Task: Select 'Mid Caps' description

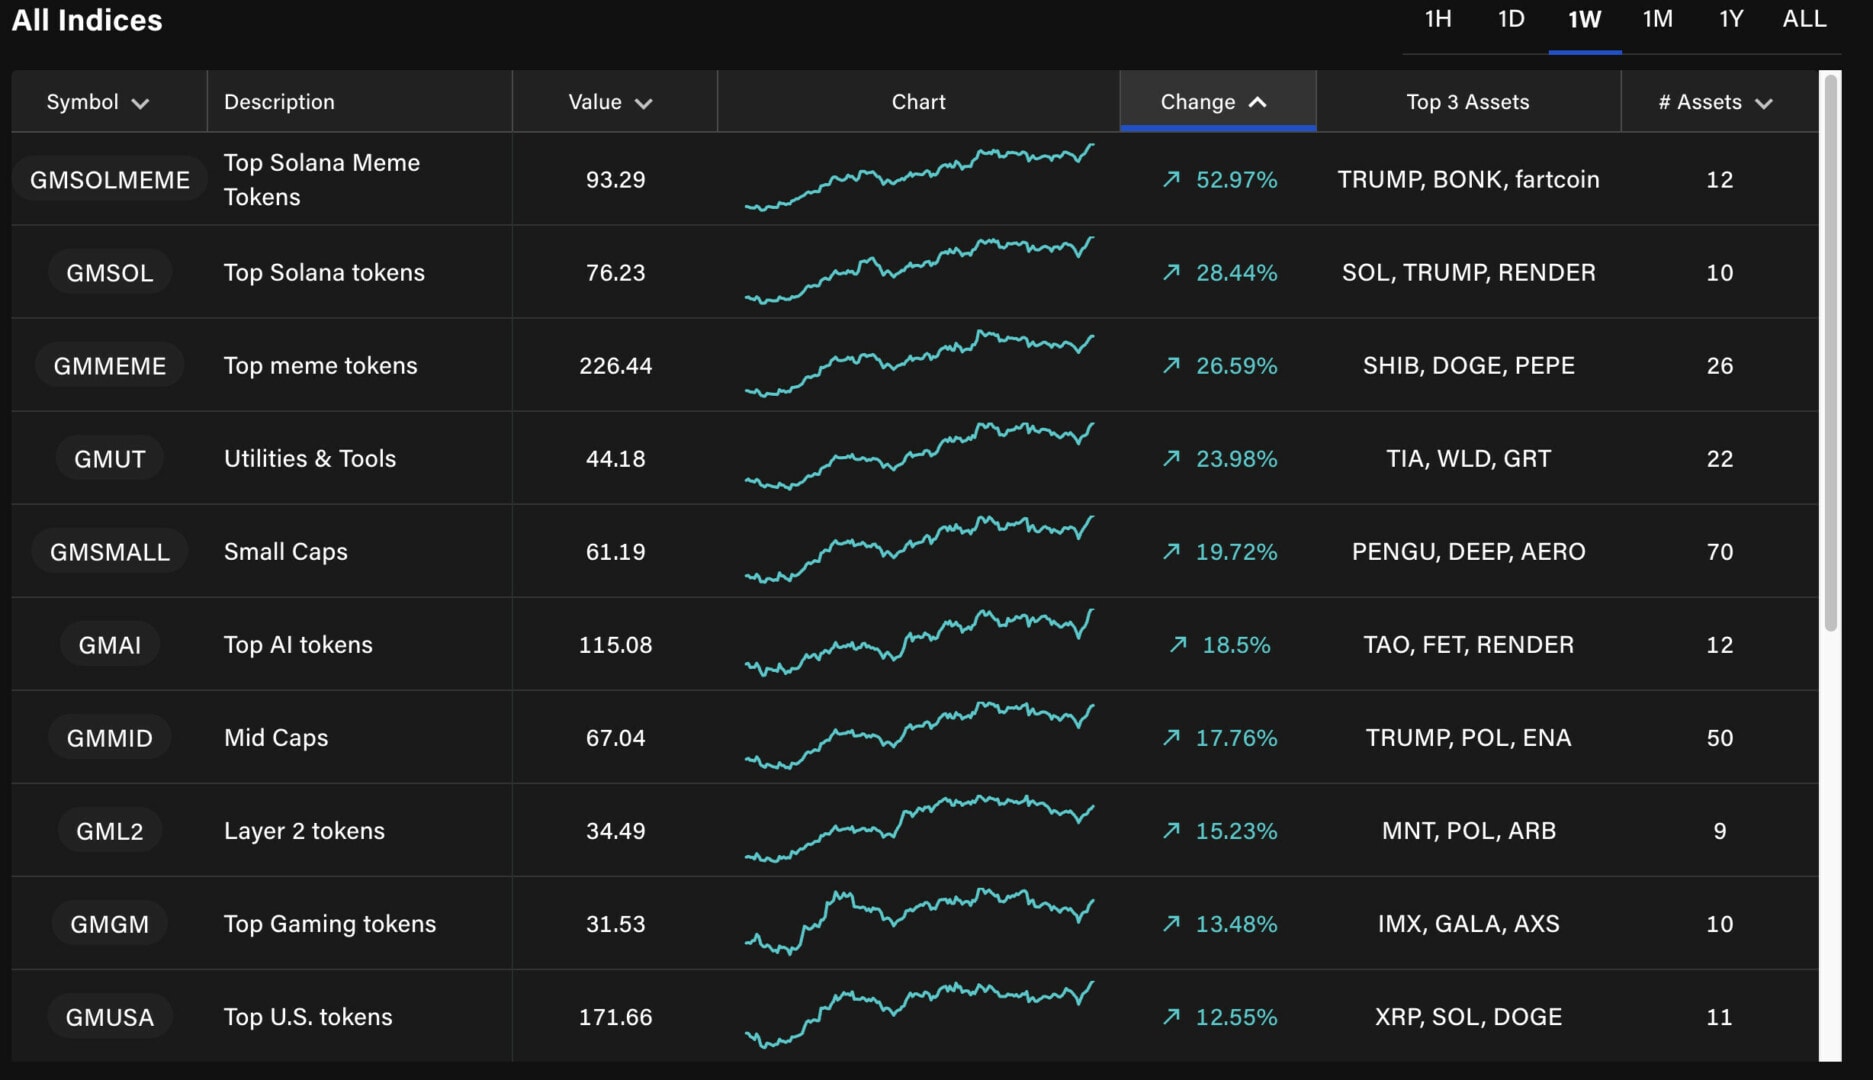Action: [x=276, y=738]
